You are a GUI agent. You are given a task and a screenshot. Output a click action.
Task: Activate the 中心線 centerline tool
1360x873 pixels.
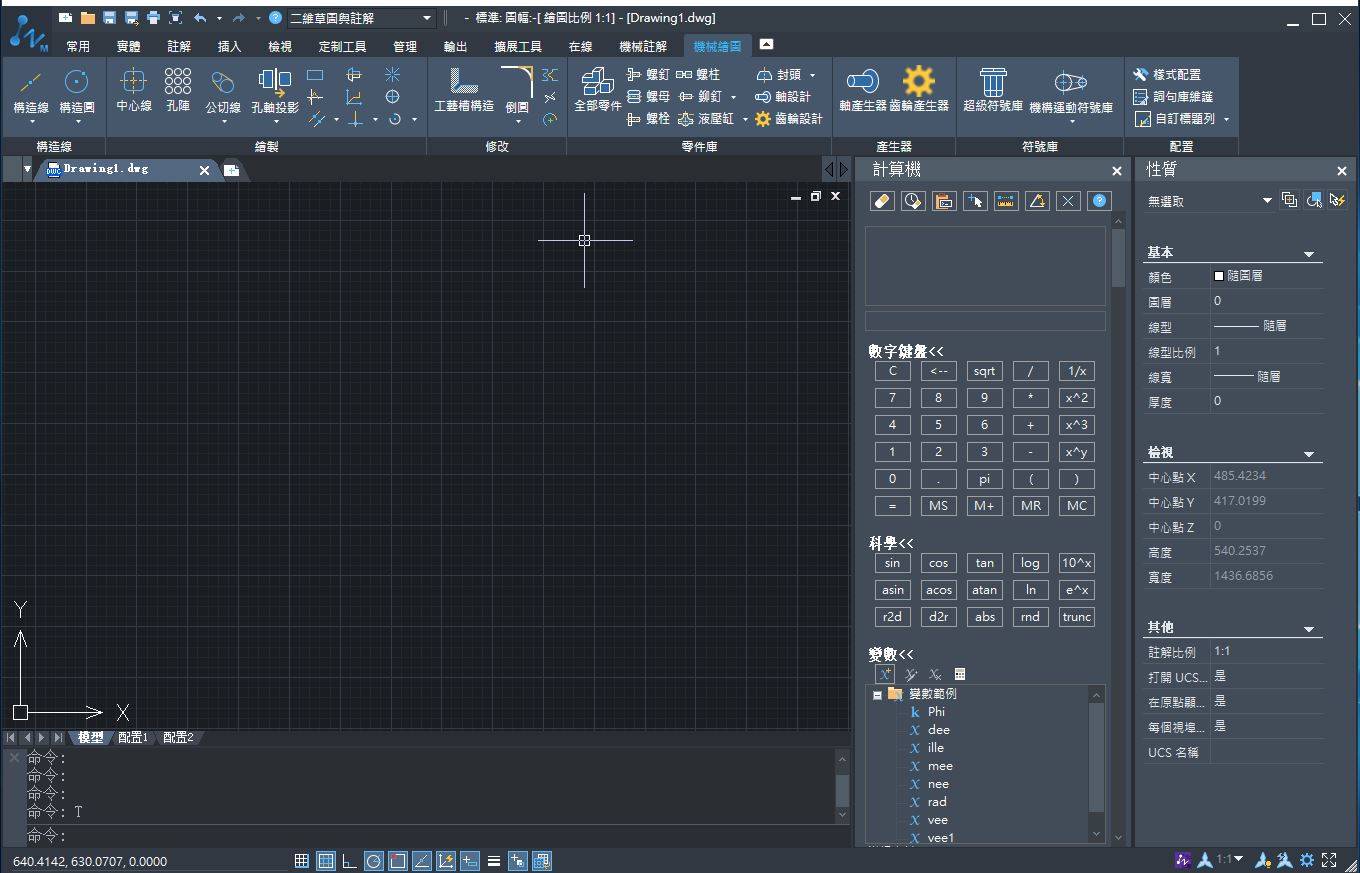(x=134, y=90)
